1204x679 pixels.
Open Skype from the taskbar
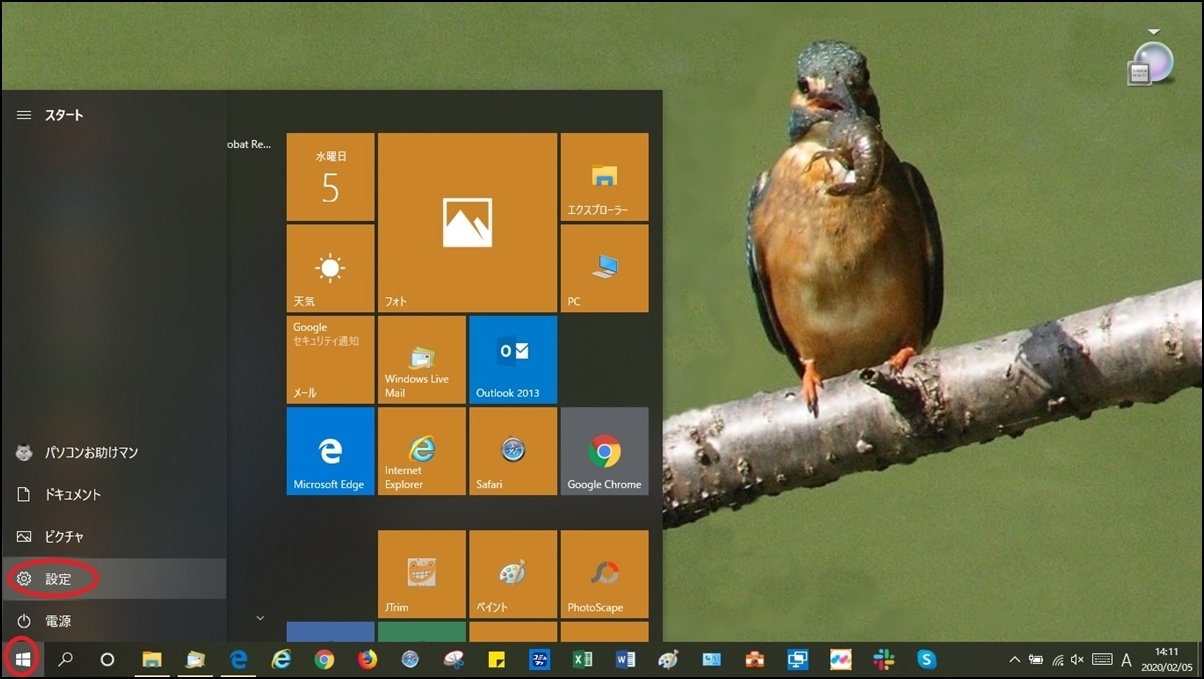pyautogui.click(x=927, y=659)
